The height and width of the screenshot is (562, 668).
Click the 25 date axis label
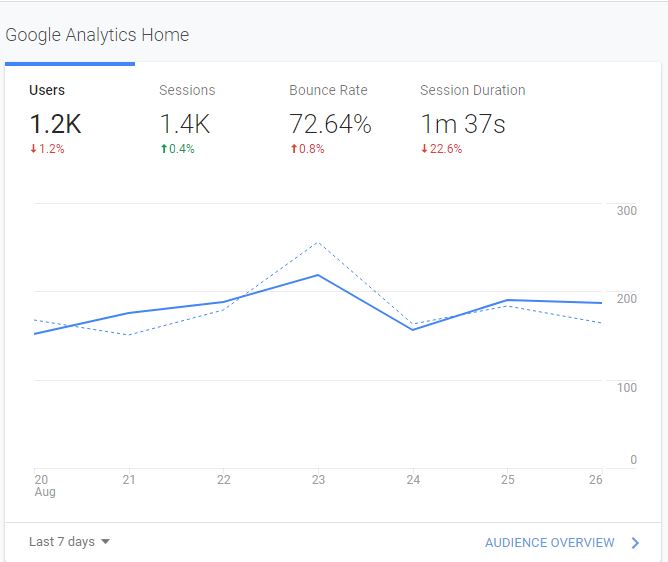coord(508,480)
